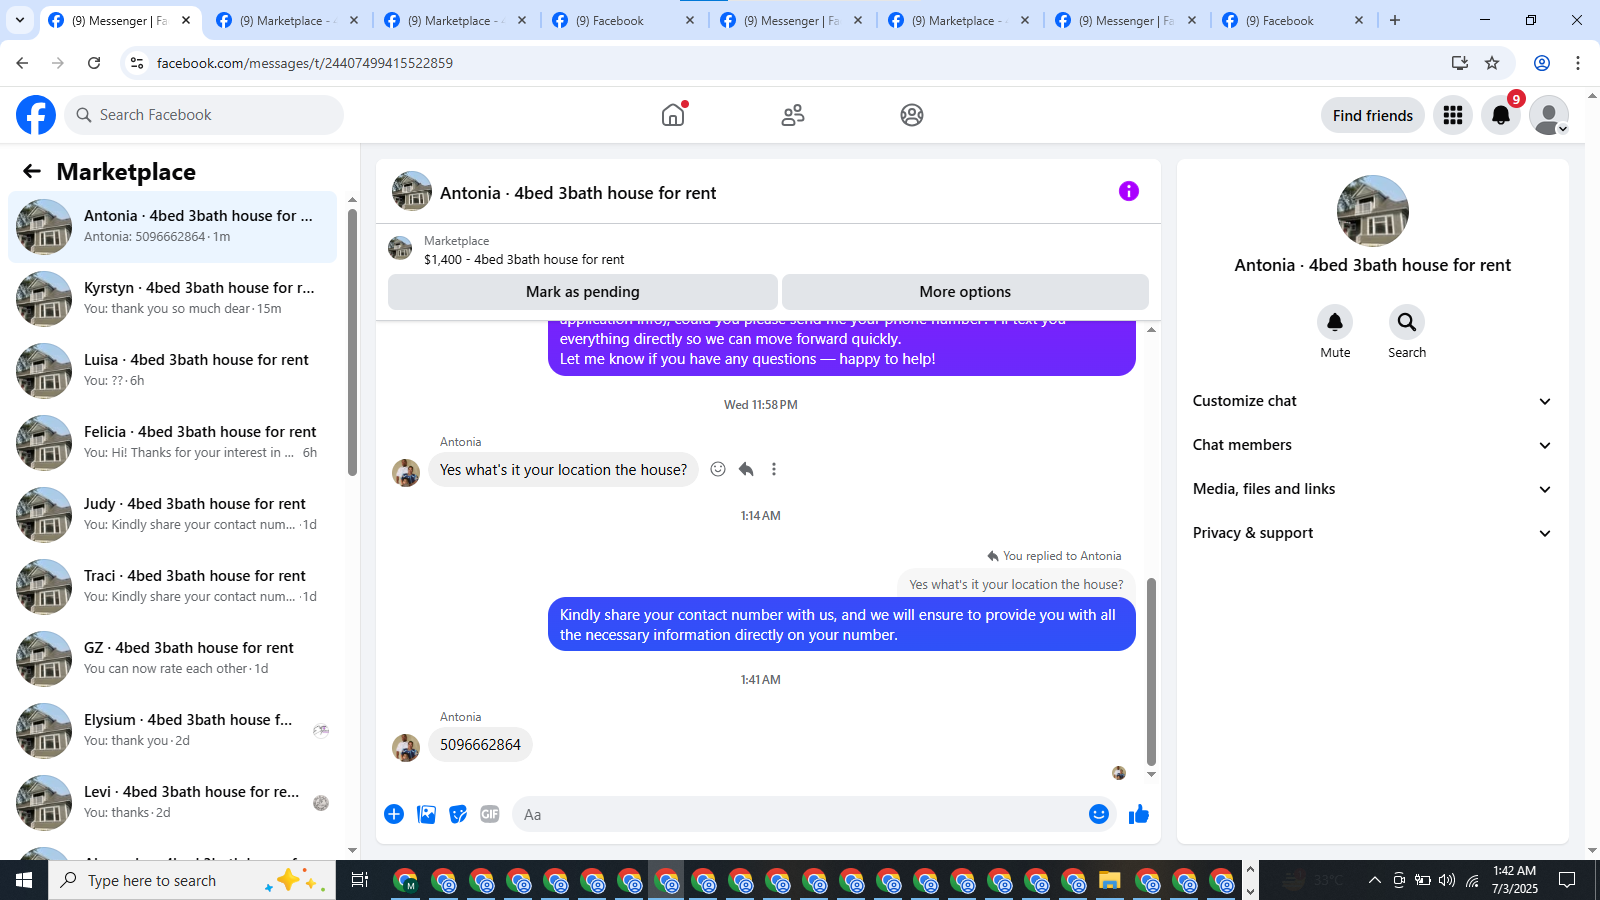The width and height of the screenshot is (1600, 900).
Task: Open Windows Task View icon
Action: click(x=360, y=880)
